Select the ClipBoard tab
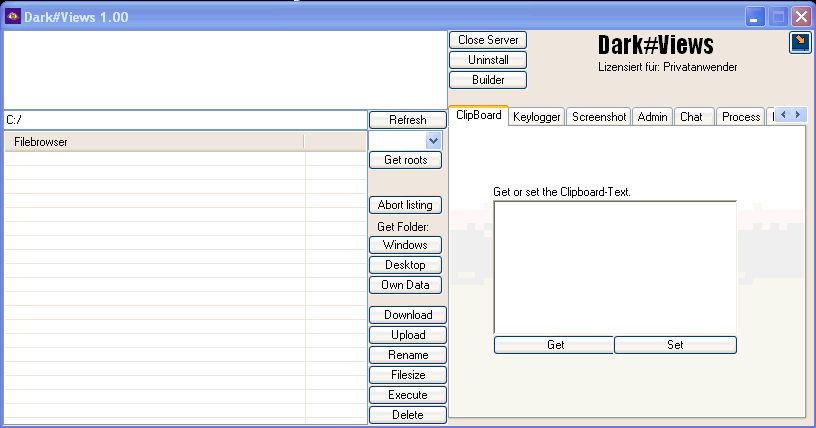The width and height of the screenshot is (816, 428). pos(478,116)
